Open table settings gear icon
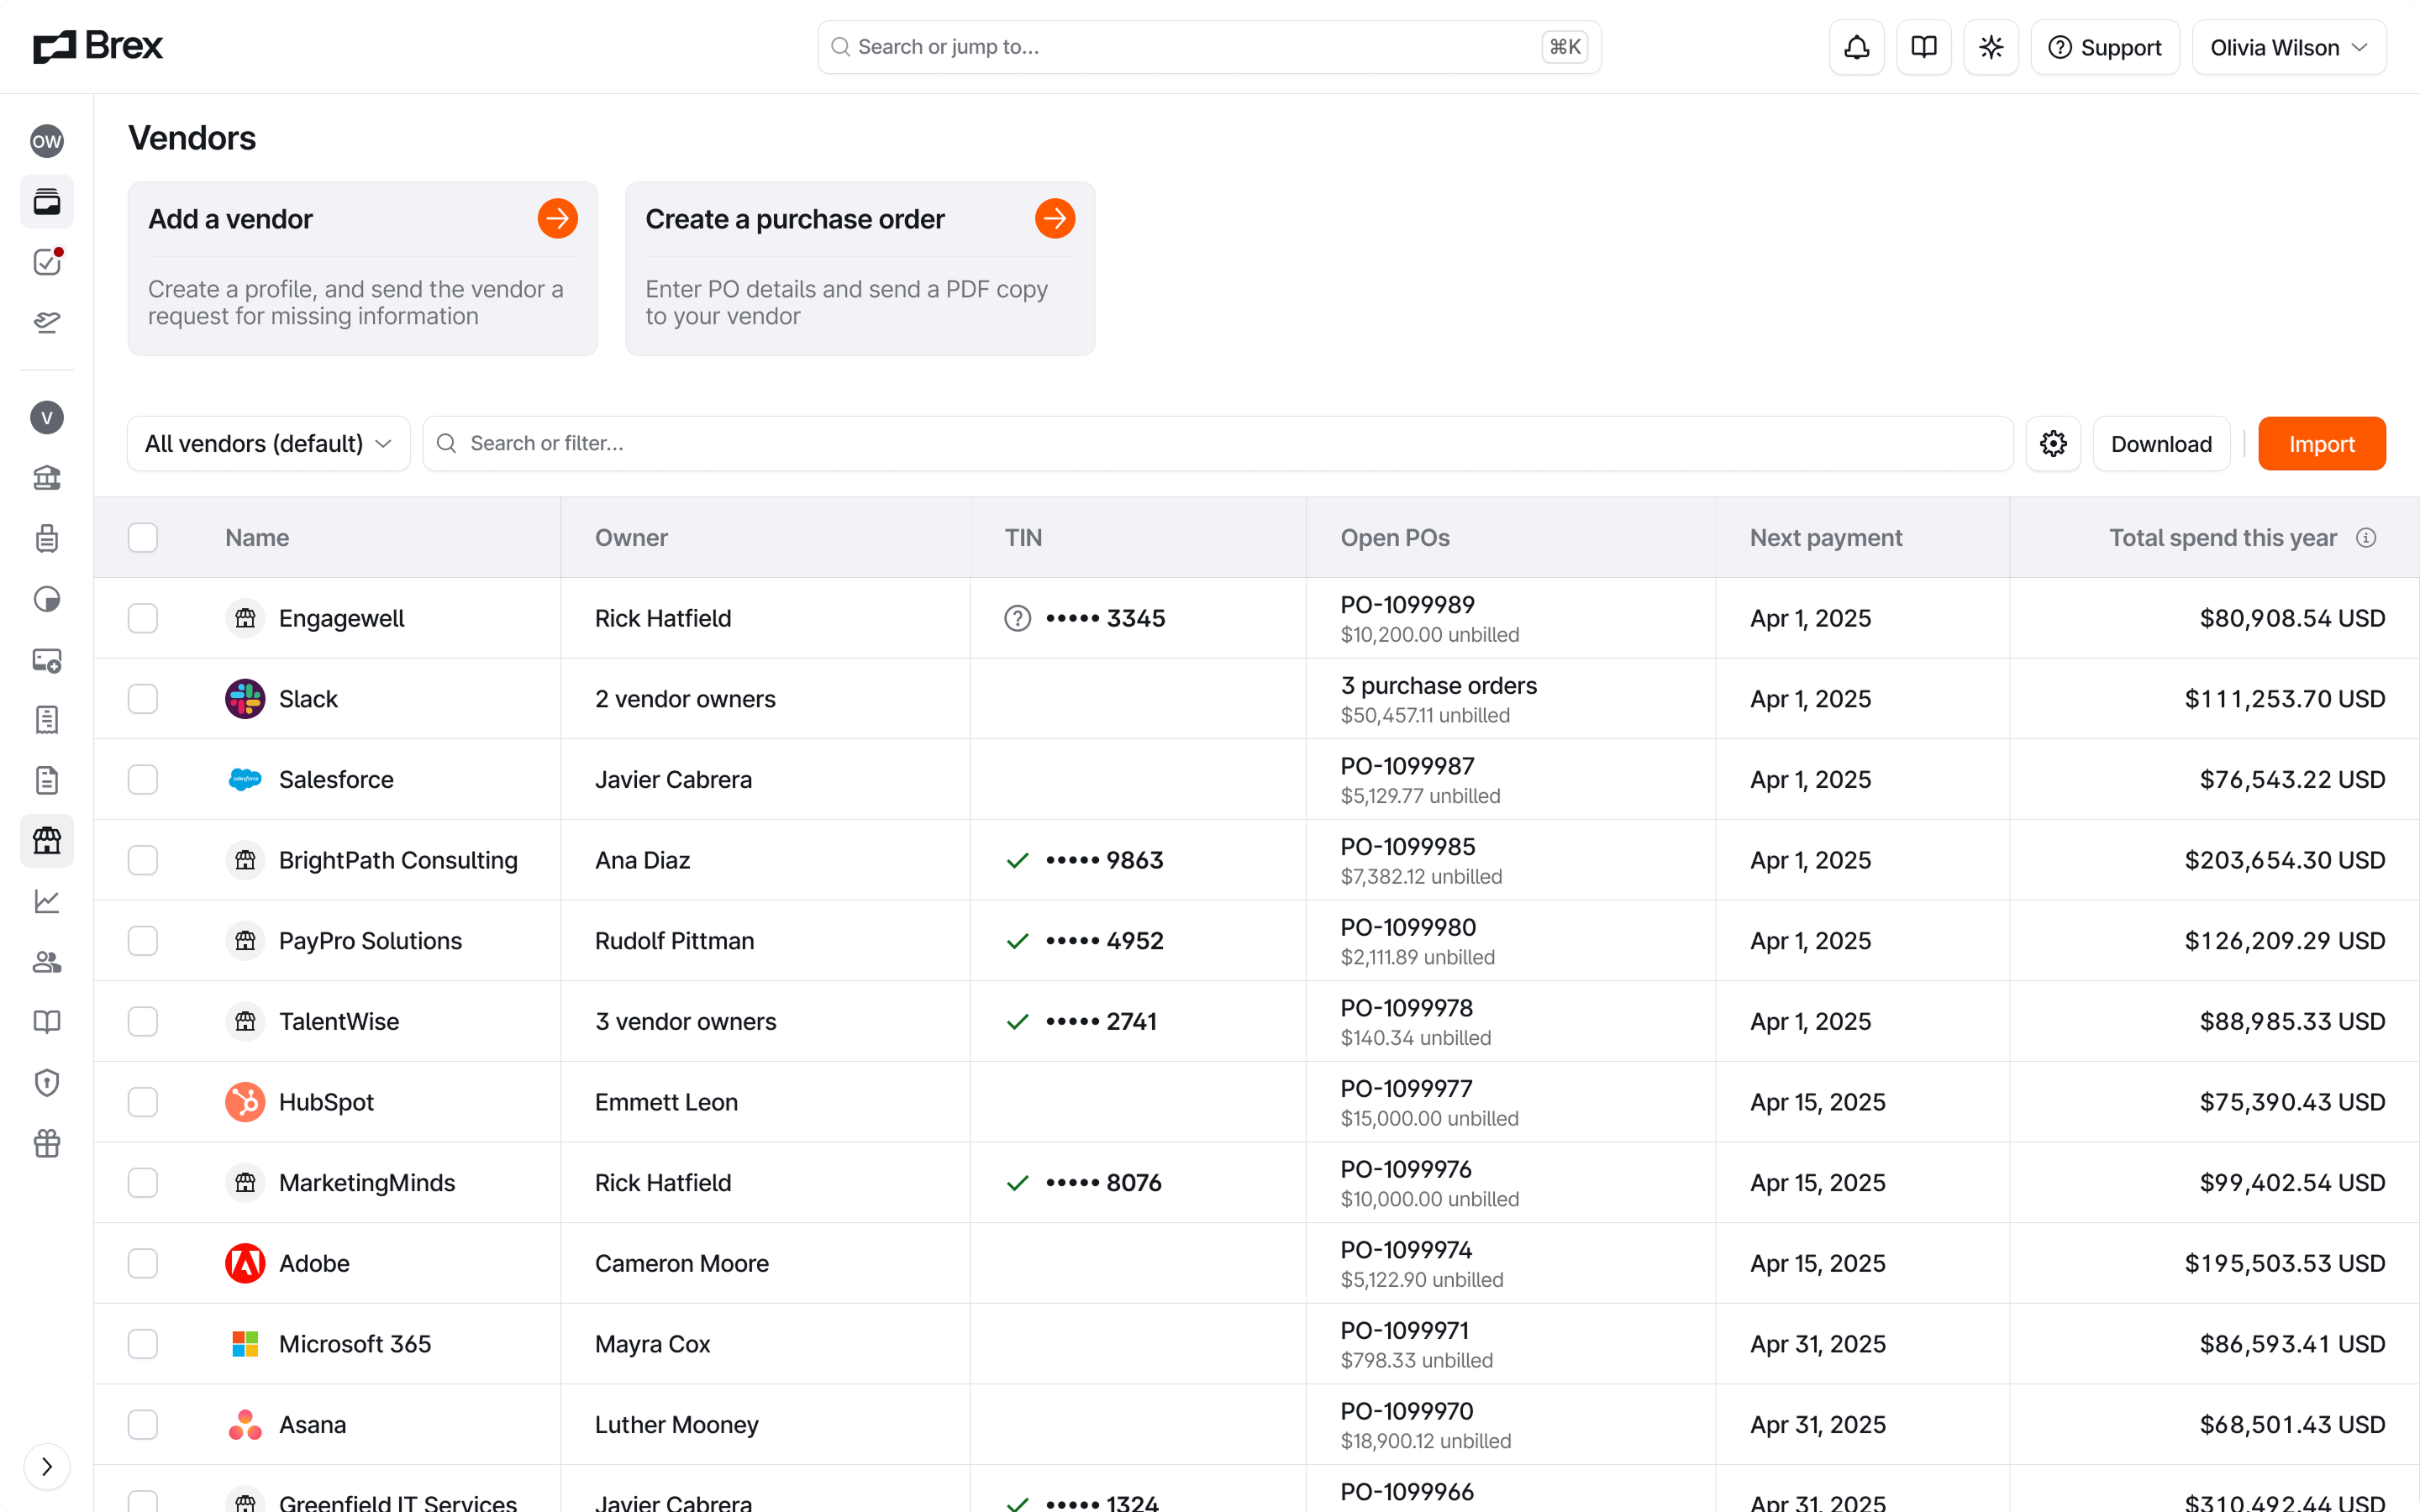 click(2053, 444)
